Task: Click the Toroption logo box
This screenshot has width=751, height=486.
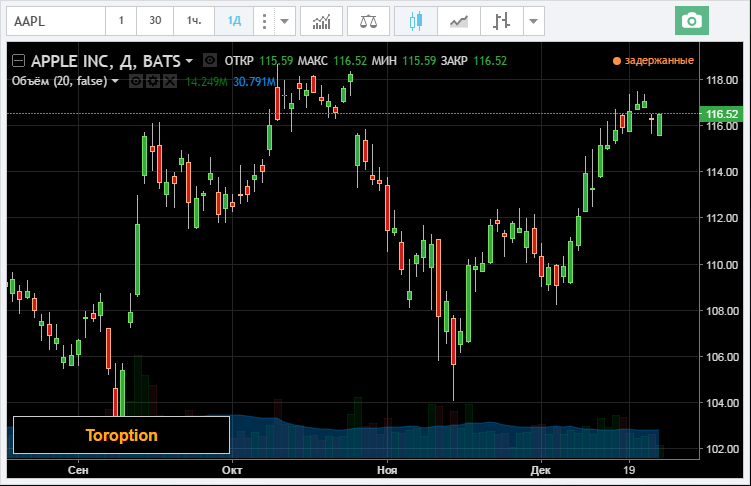Action: 122,435
